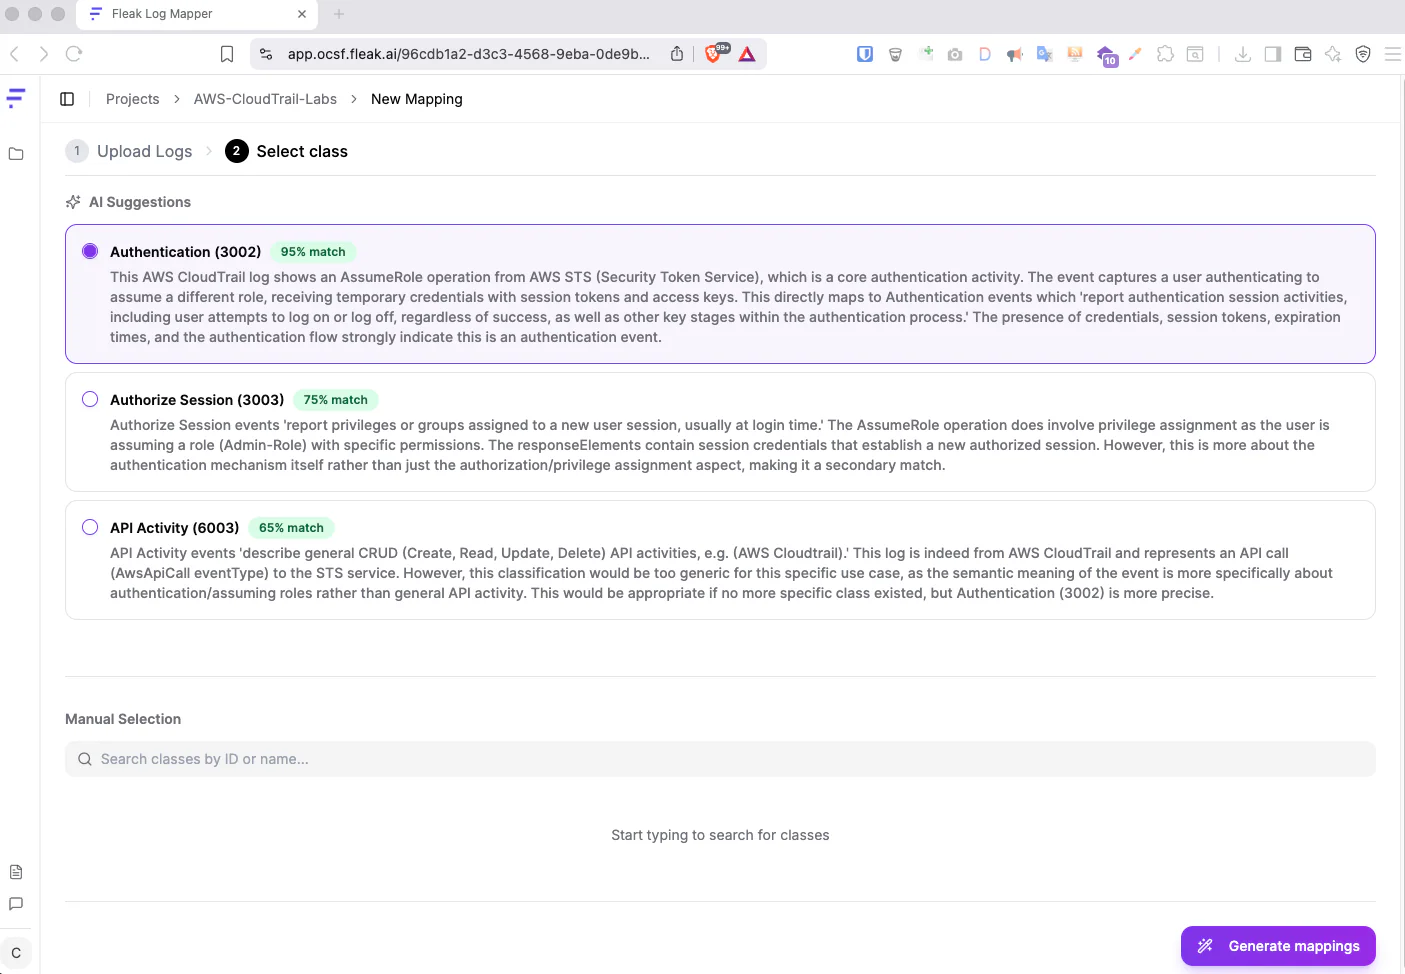The height and width of the screenshot is (974, 1405).
Task: Go back with the browser back arrow
Action: (15, 54)
